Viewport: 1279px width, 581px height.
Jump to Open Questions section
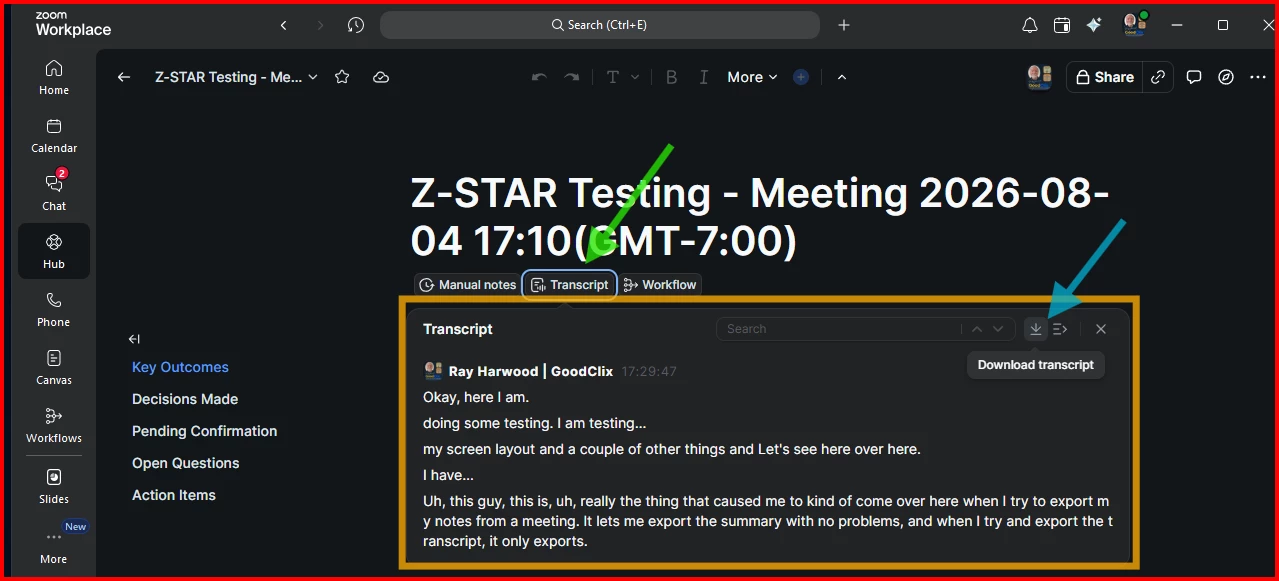[185, 463]
